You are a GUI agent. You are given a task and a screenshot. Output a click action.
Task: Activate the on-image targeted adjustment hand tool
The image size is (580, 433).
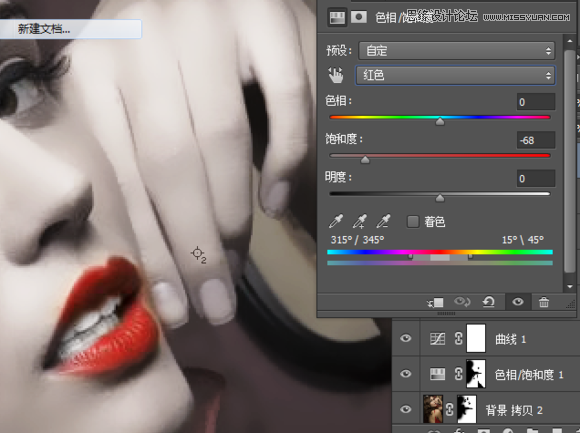(336, 75)
